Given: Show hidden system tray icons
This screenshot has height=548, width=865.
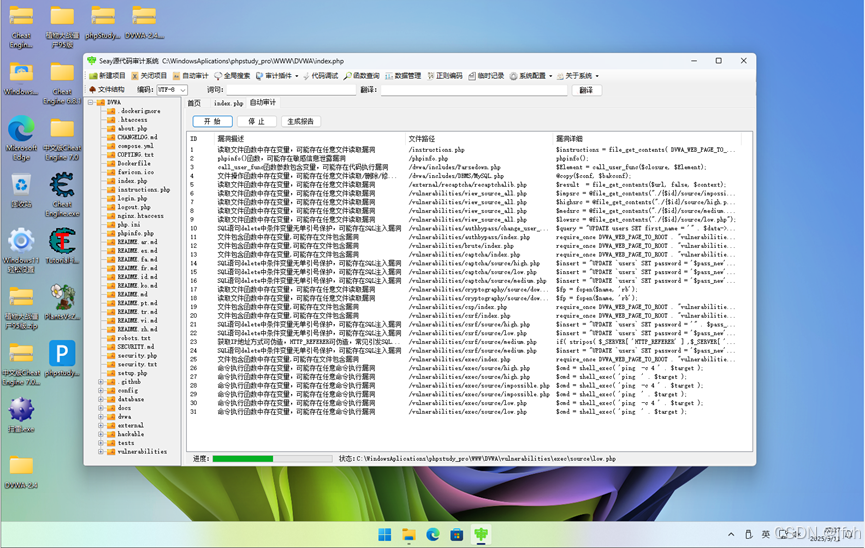Looking at the screenshot, I should (731, 534).
